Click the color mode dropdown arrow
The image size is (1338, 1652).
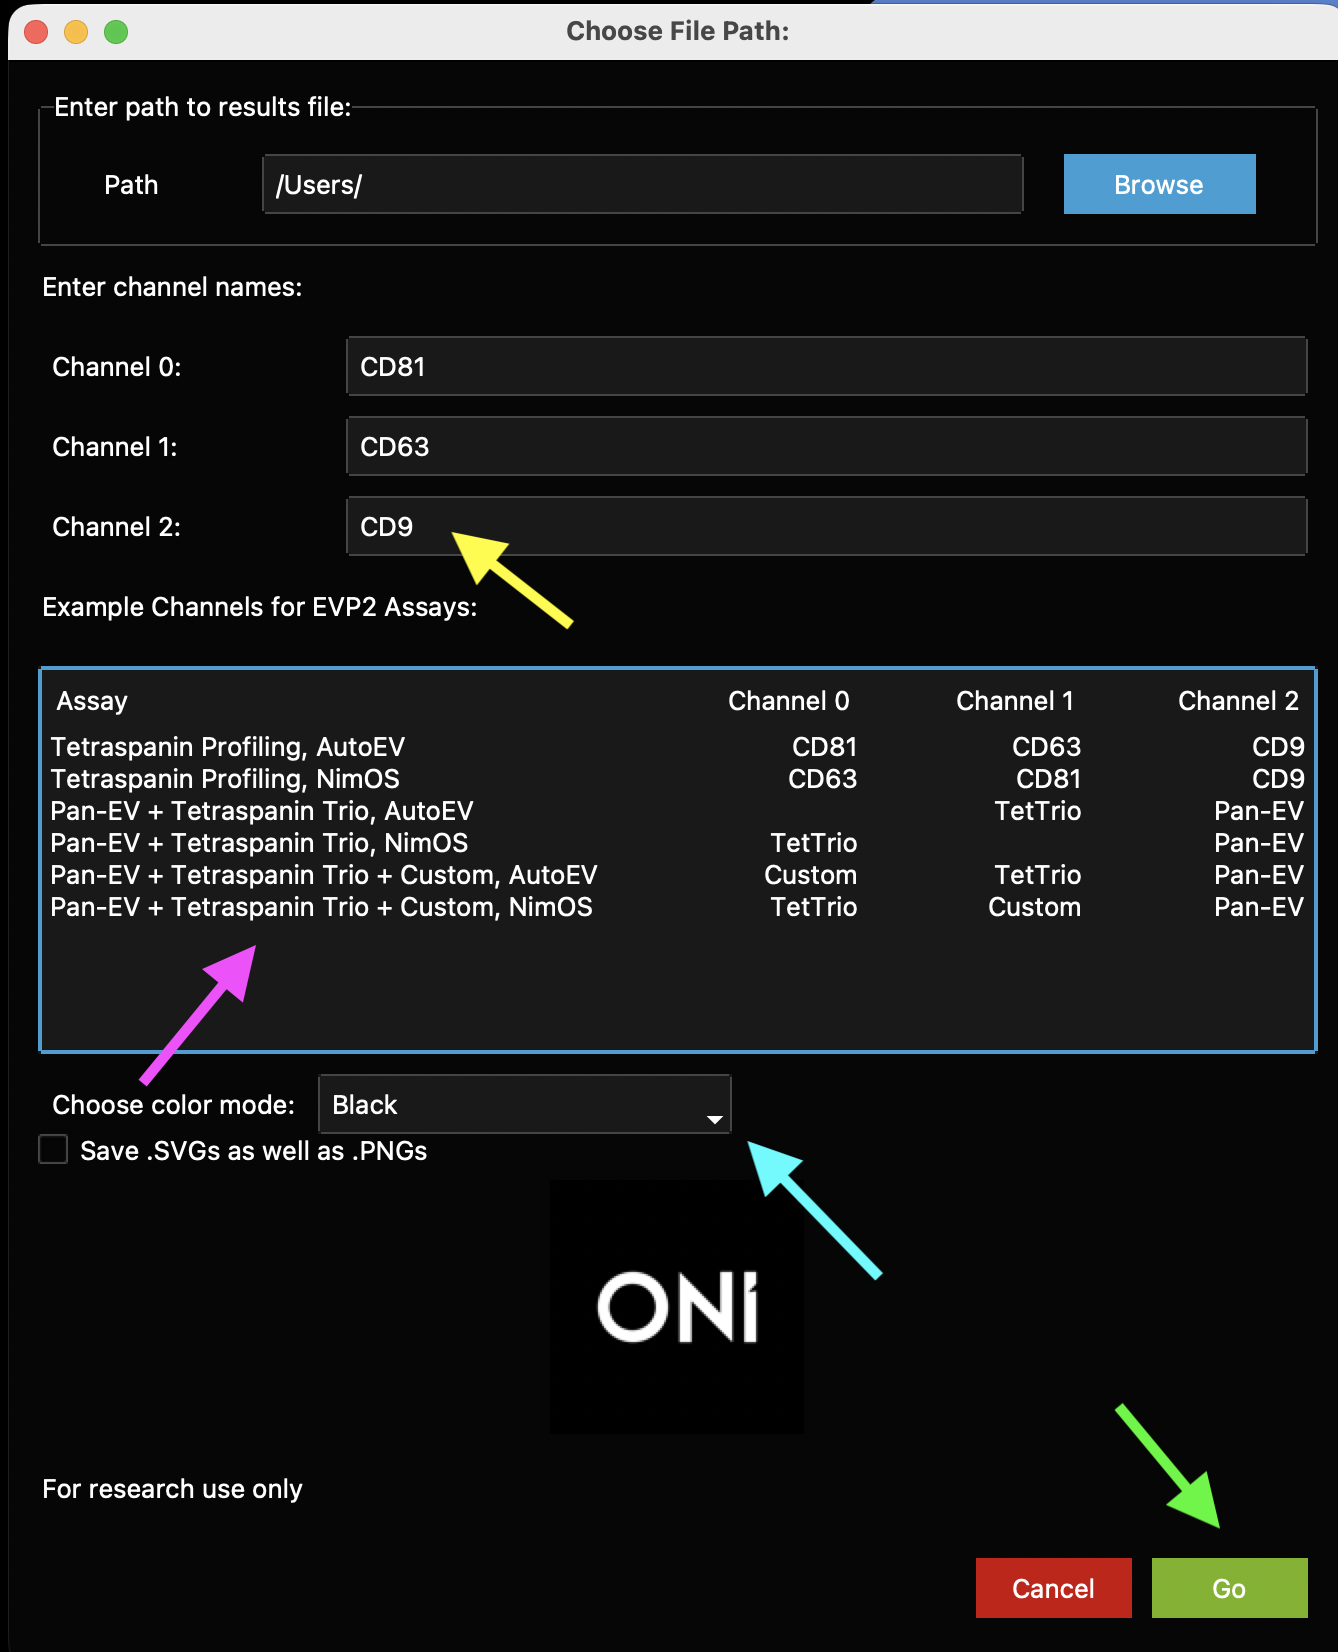[x=714, y=1118]
